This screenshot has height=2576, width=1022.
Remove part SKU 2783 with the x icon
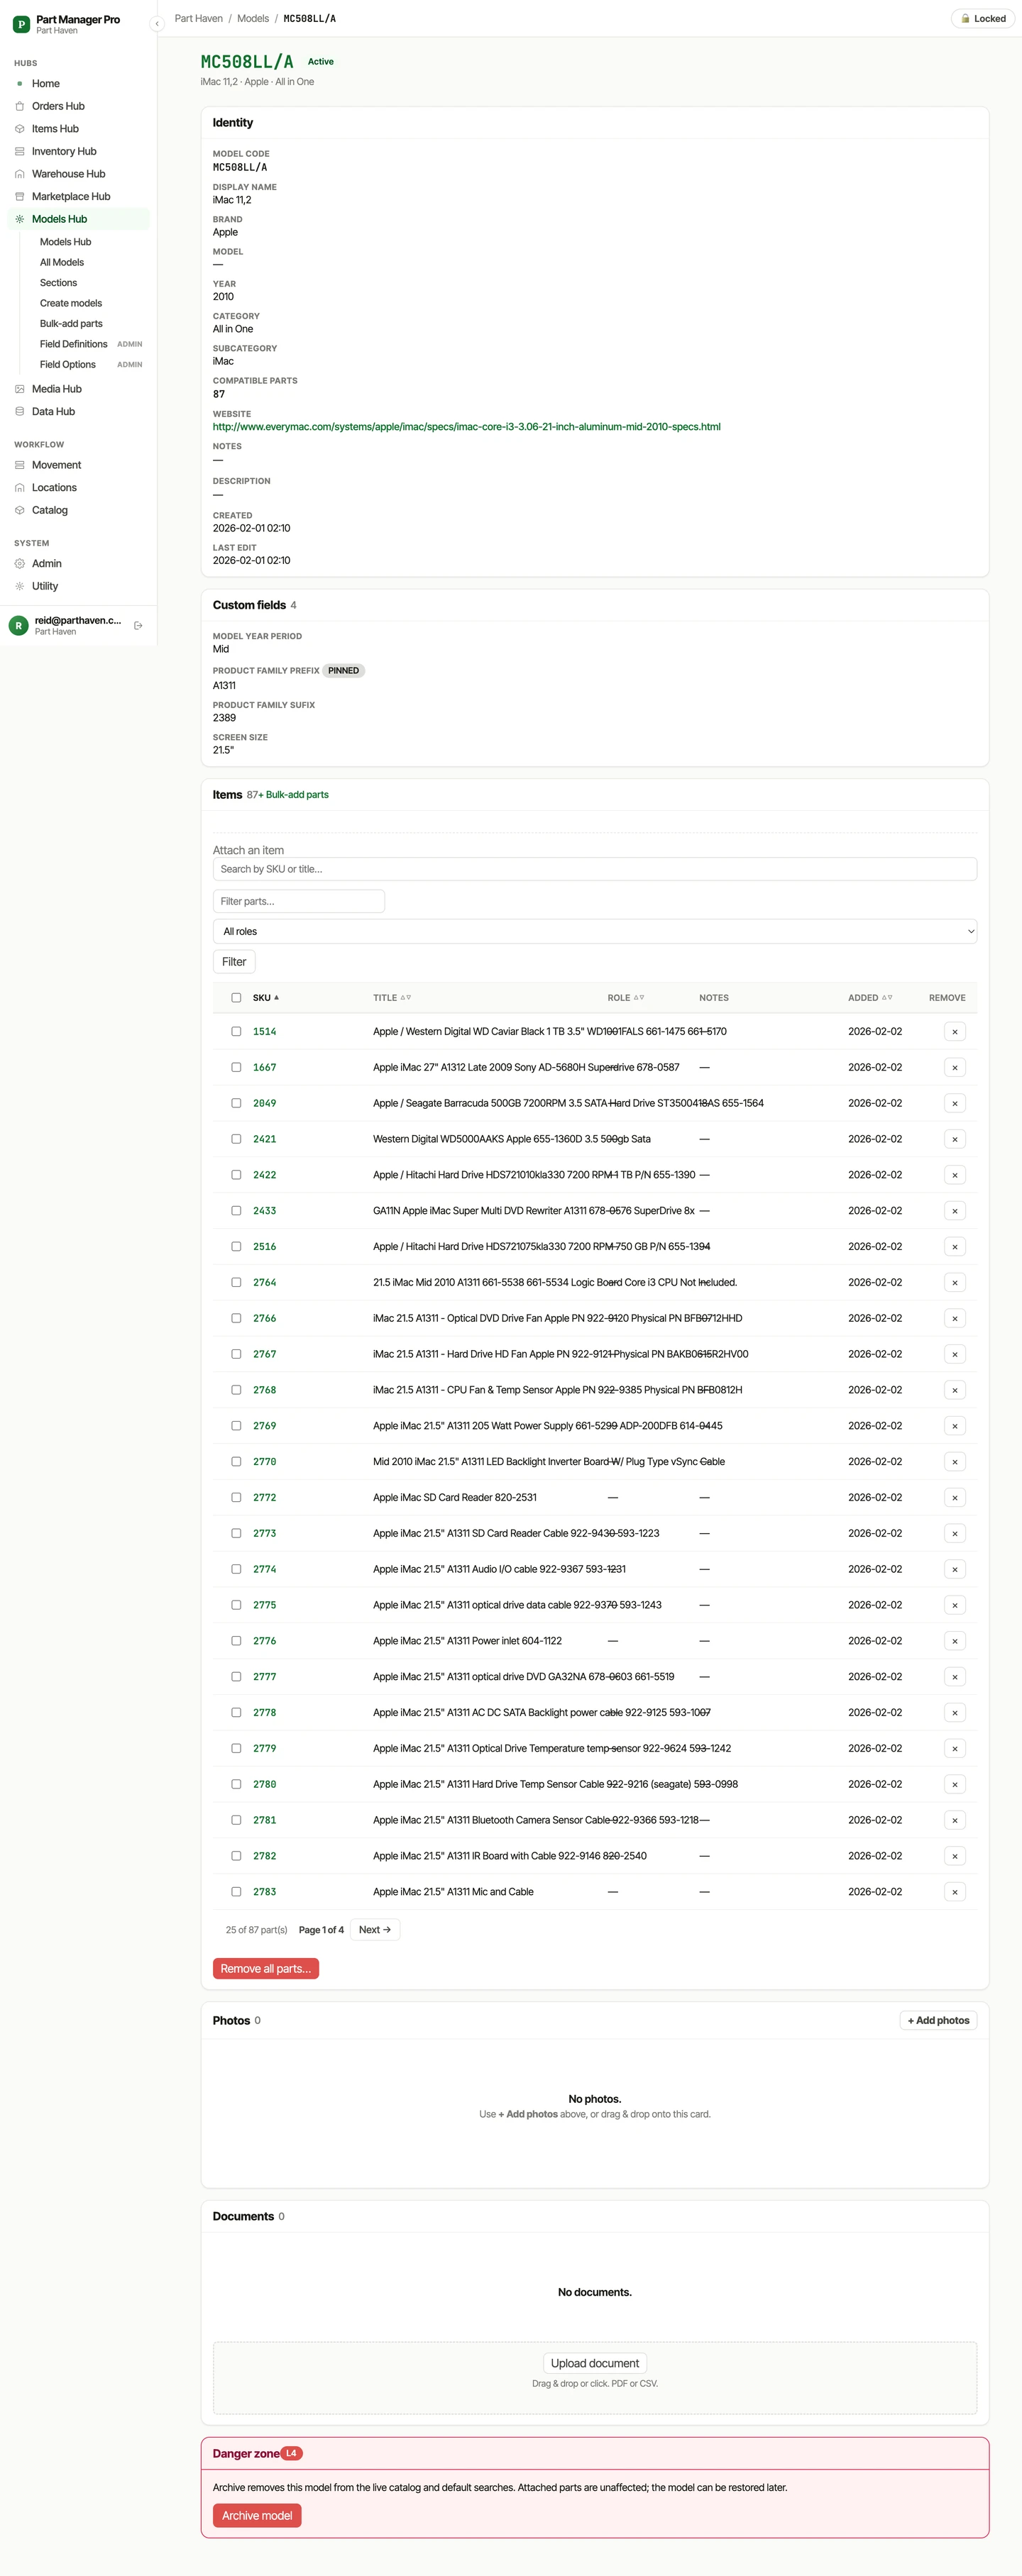(x=954, y=1892)
